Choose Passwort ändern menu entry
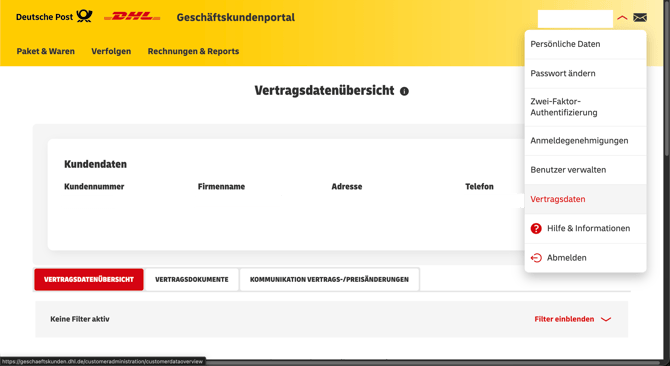Viewport: 670px width, 366px height. pos(585,73)
